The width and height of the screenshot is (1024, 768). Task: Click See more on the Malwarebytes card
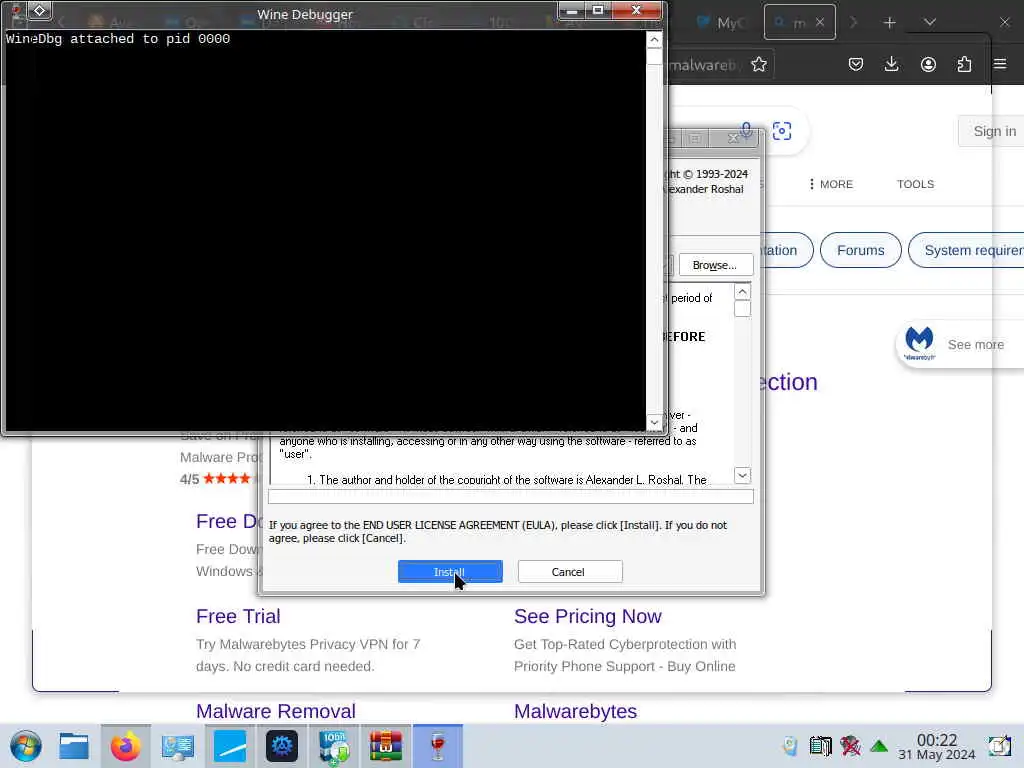(x=976, y=345)
